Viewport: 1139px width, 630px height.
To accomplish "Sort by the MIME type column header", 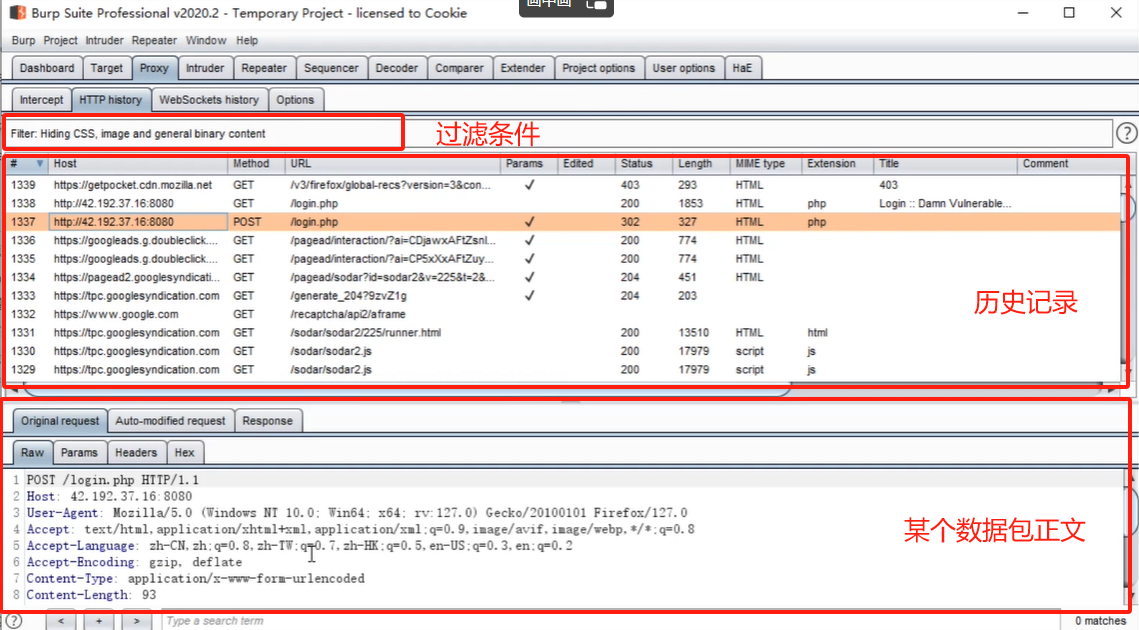I will click(766, 164).
